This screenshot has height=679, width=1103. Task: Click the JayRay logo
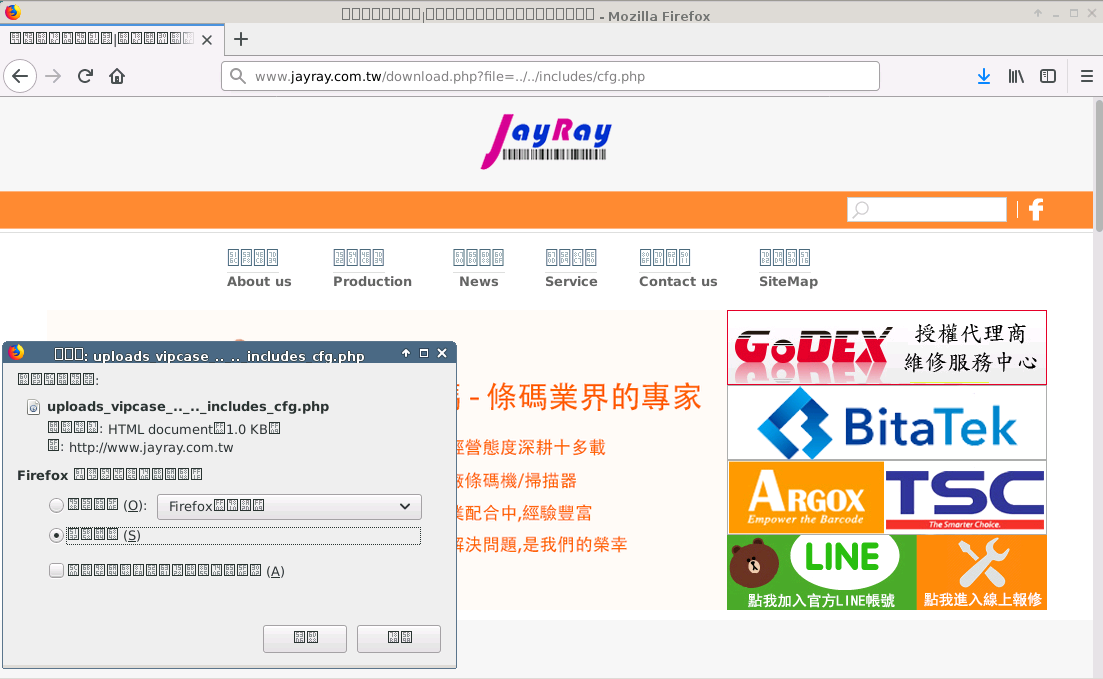(x=546, y=141)
